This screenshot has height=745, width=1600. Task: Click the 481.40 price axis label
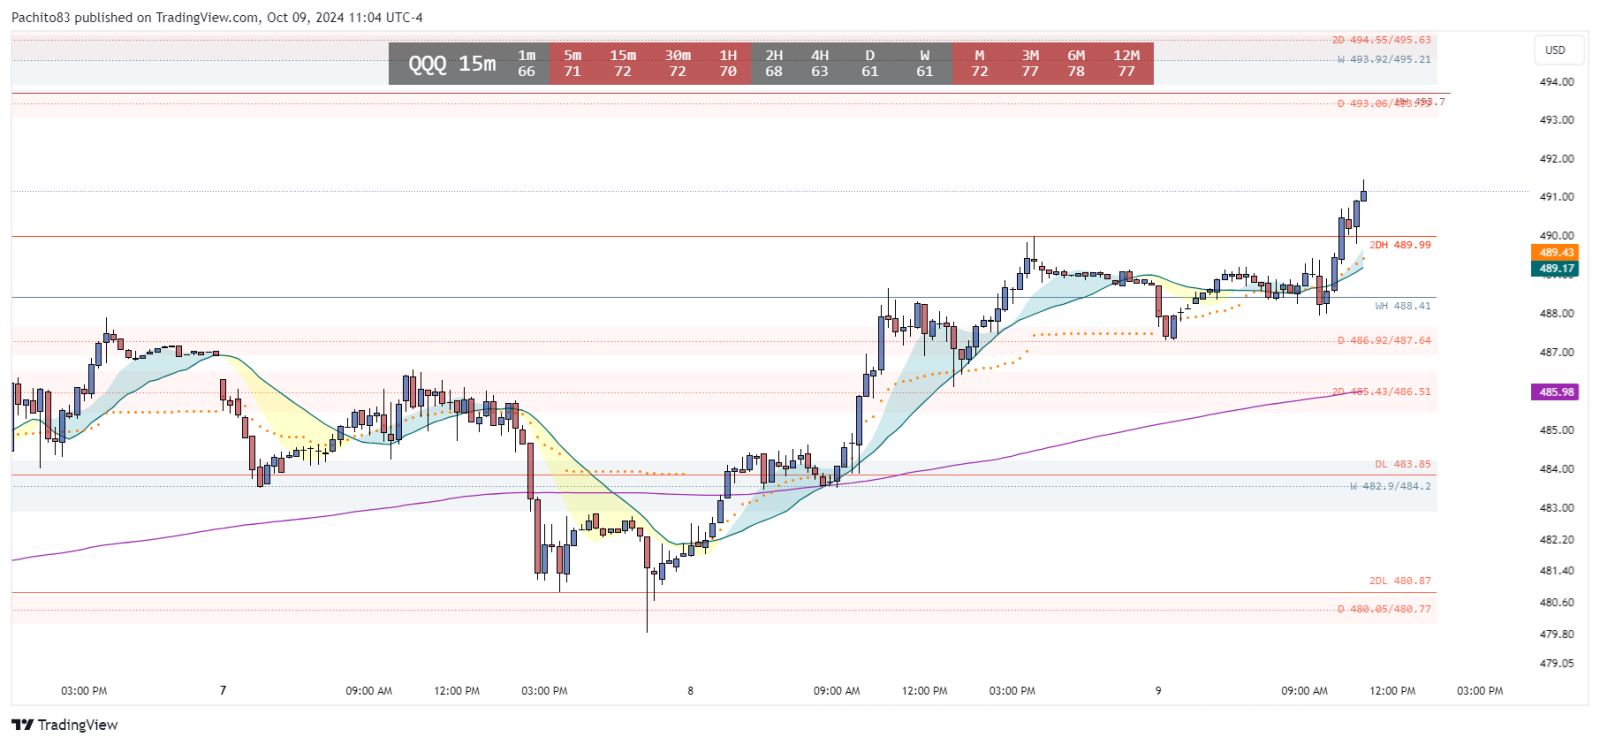1556,571
